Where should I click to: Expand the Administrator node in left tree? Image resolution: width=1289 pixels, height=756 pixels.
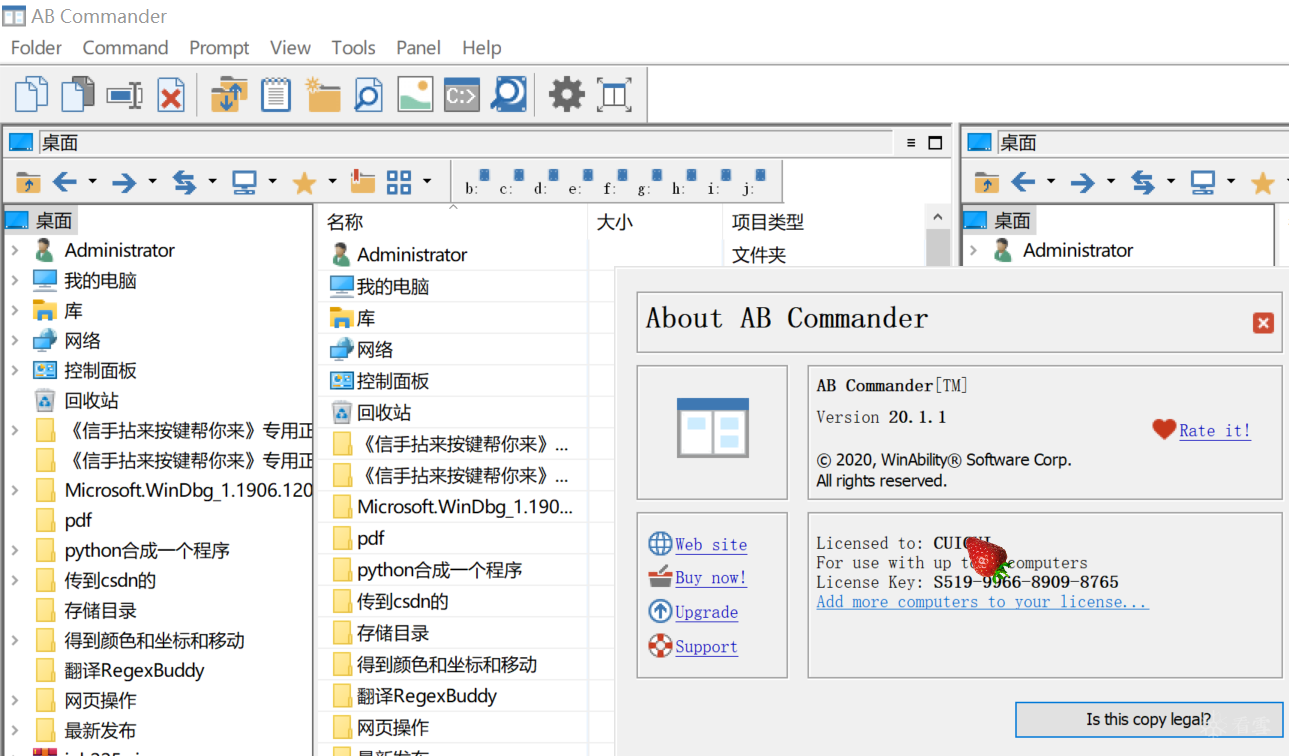pos(15,251)
